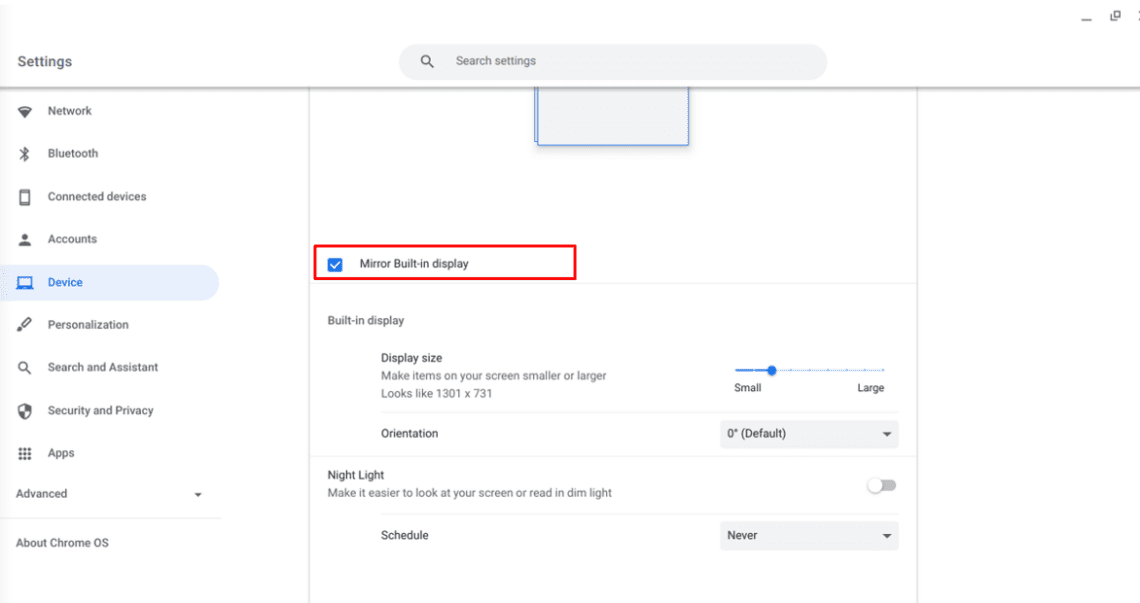Click the Device laptop icon

click(x=25, y=282)
